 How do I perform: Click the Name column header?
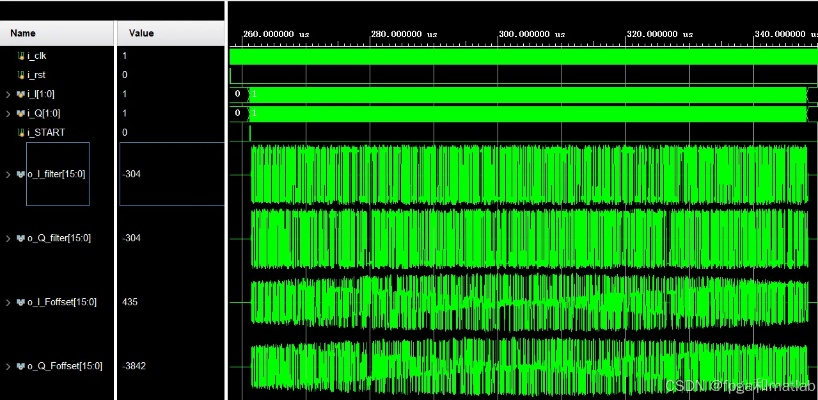tap(25, 33)
